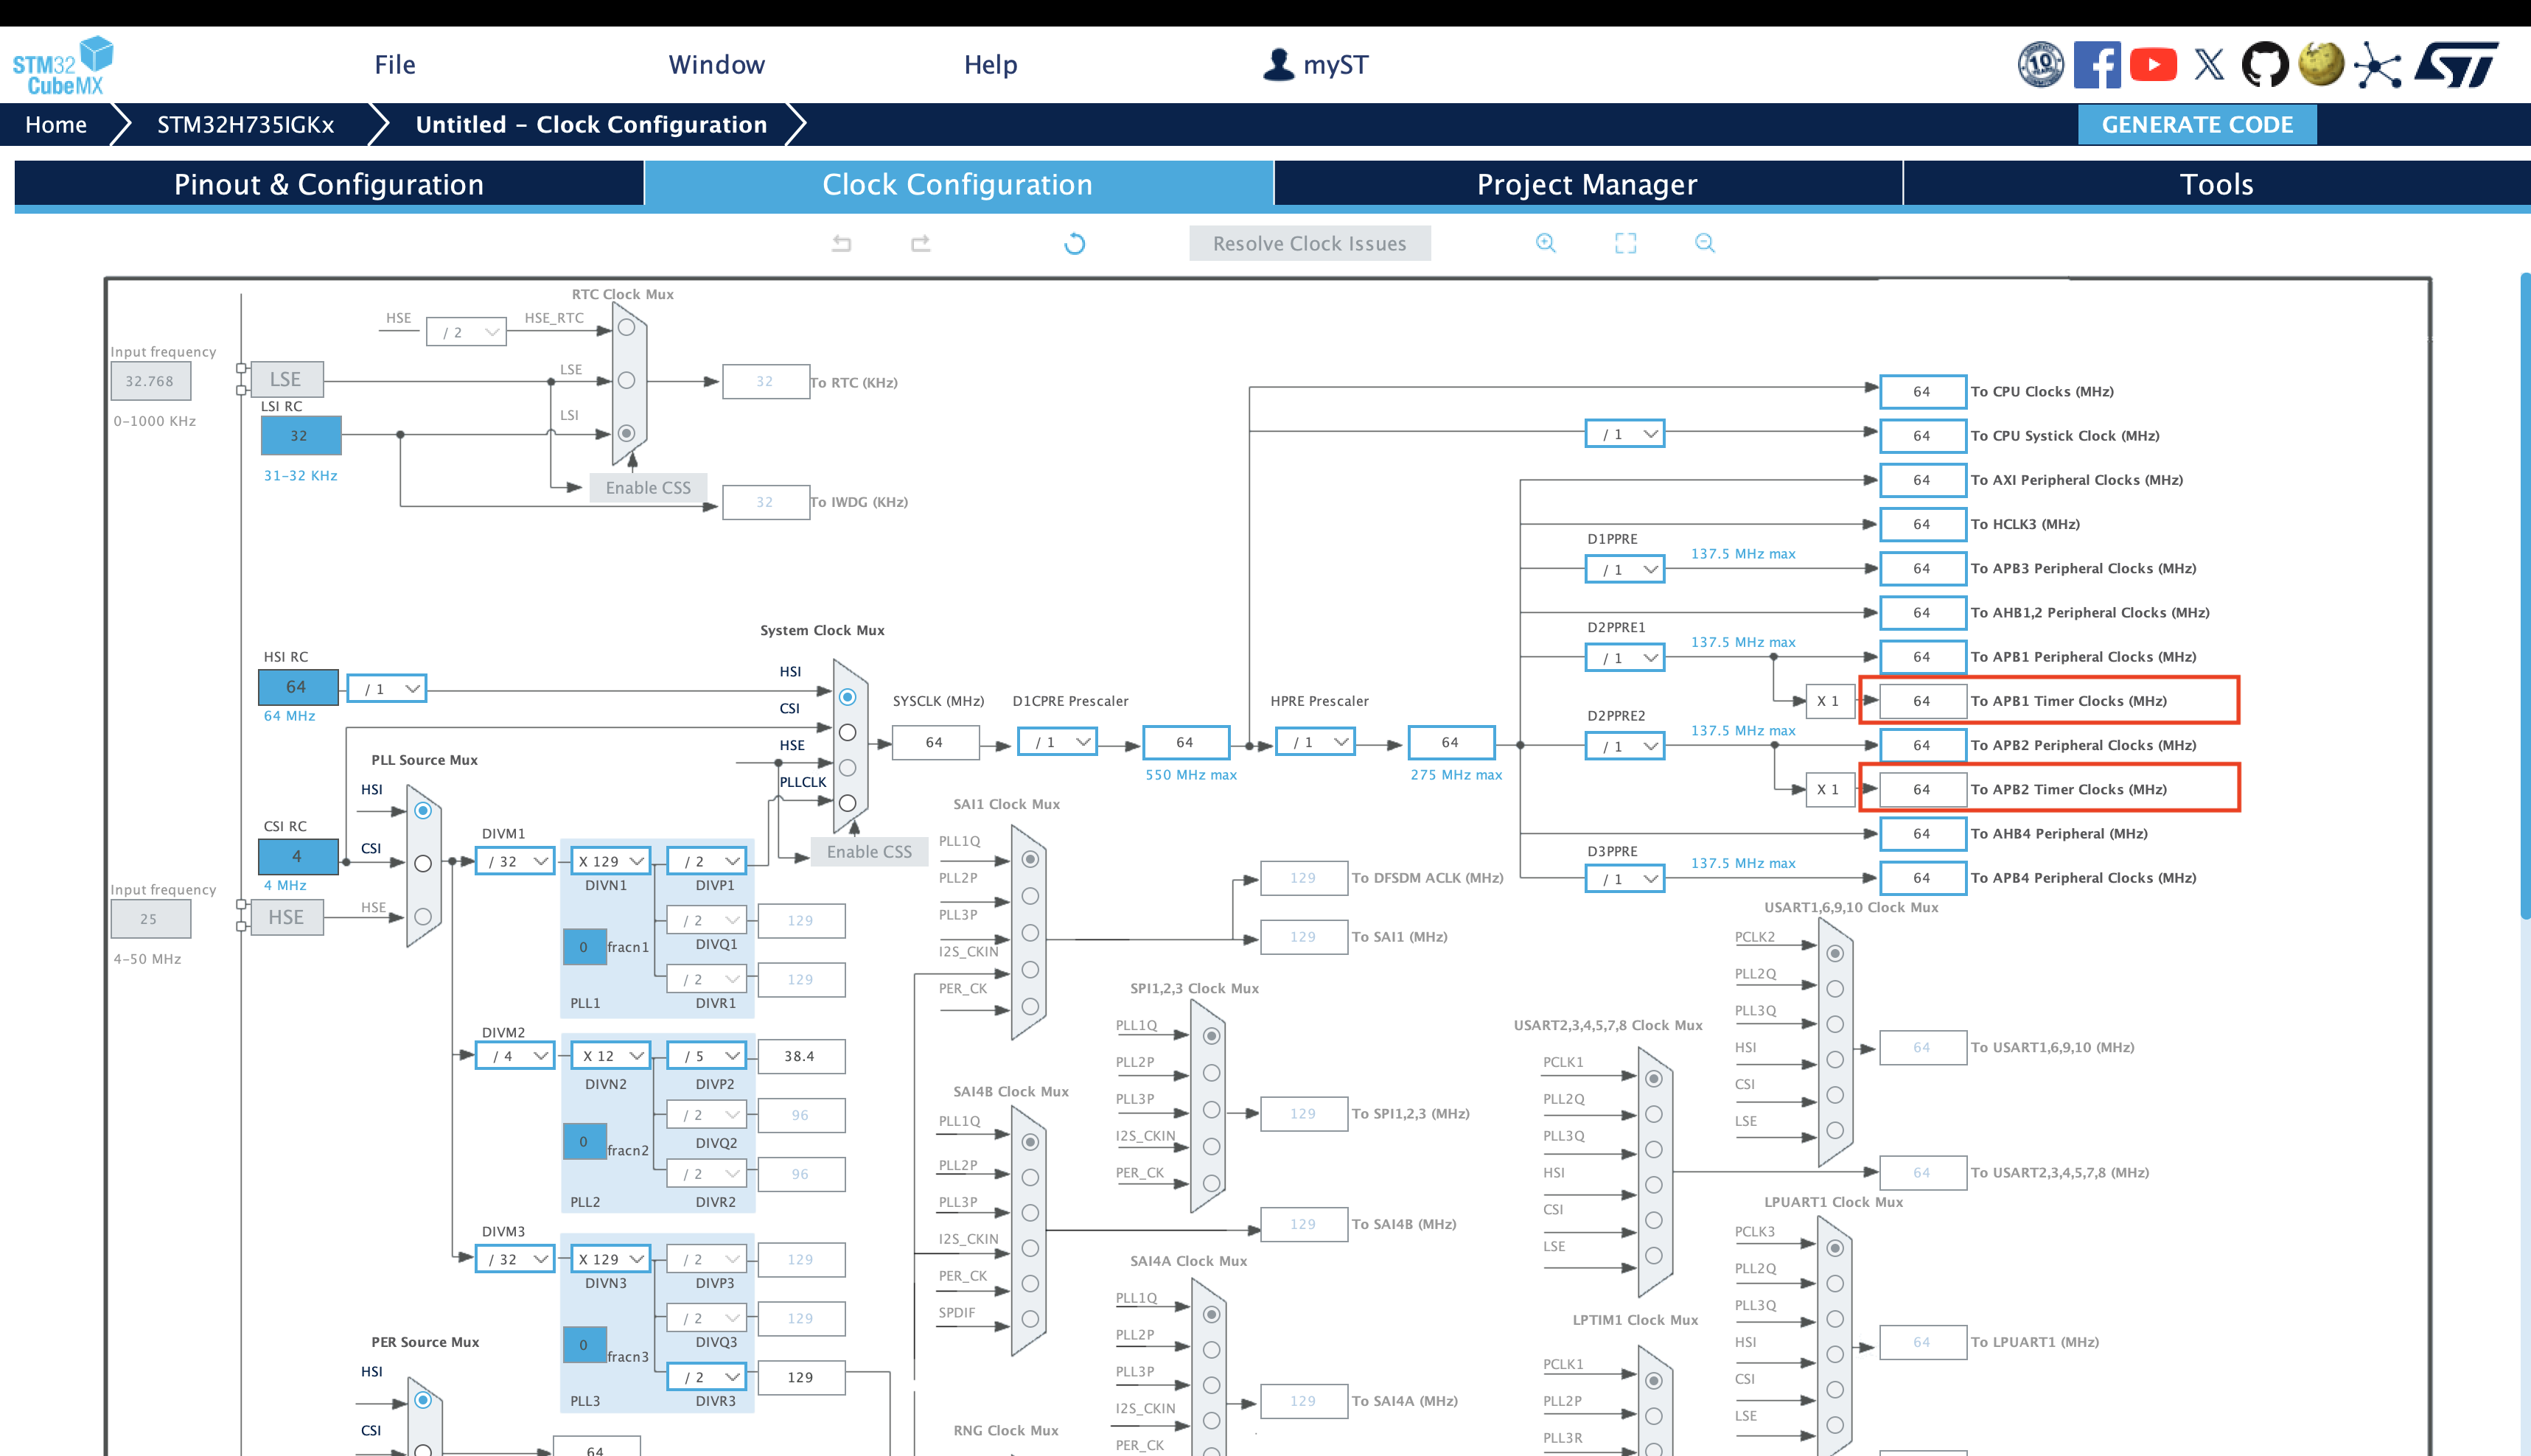
Task: Fit clock diagram to screen icon
Action: click(x=1626, y=243)
